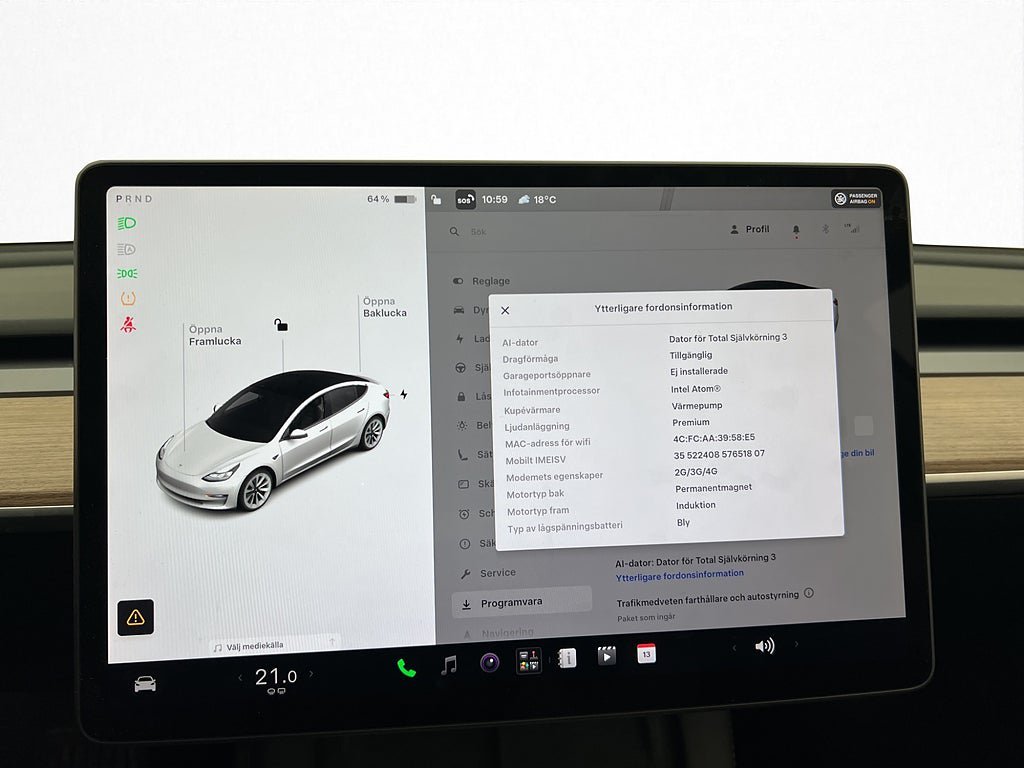Tap the Sök search field
This screenshot has height=768, width=1024.
478,232
